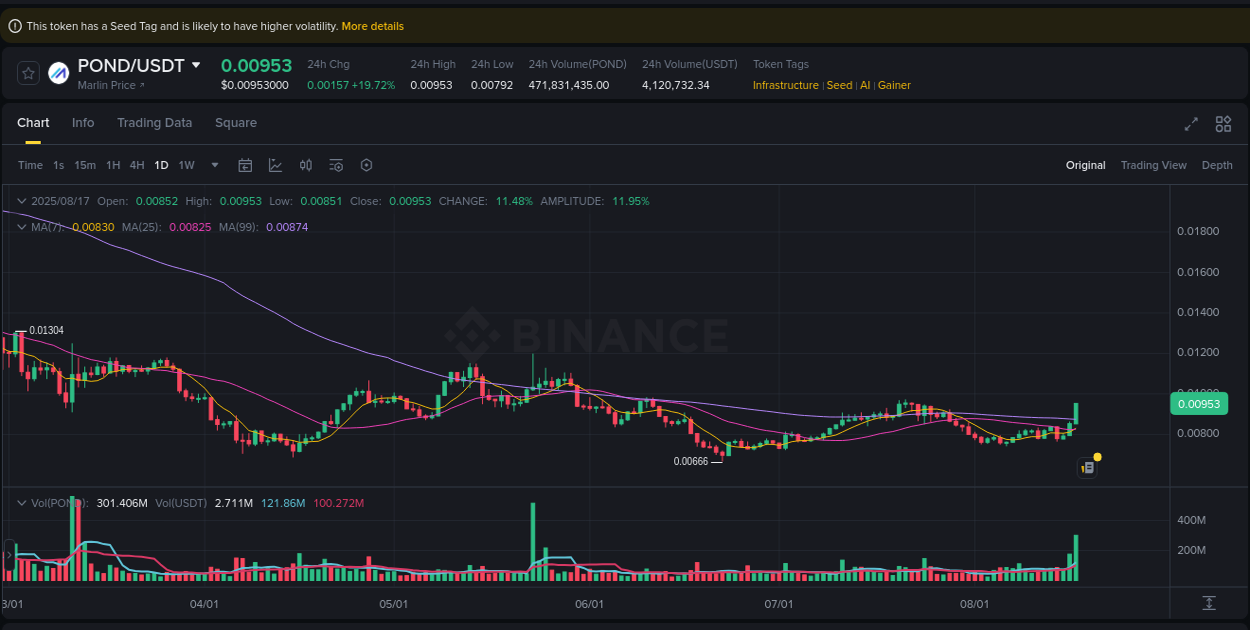Collapse the Vol(POND) volume panel

[x=20, y=502]
